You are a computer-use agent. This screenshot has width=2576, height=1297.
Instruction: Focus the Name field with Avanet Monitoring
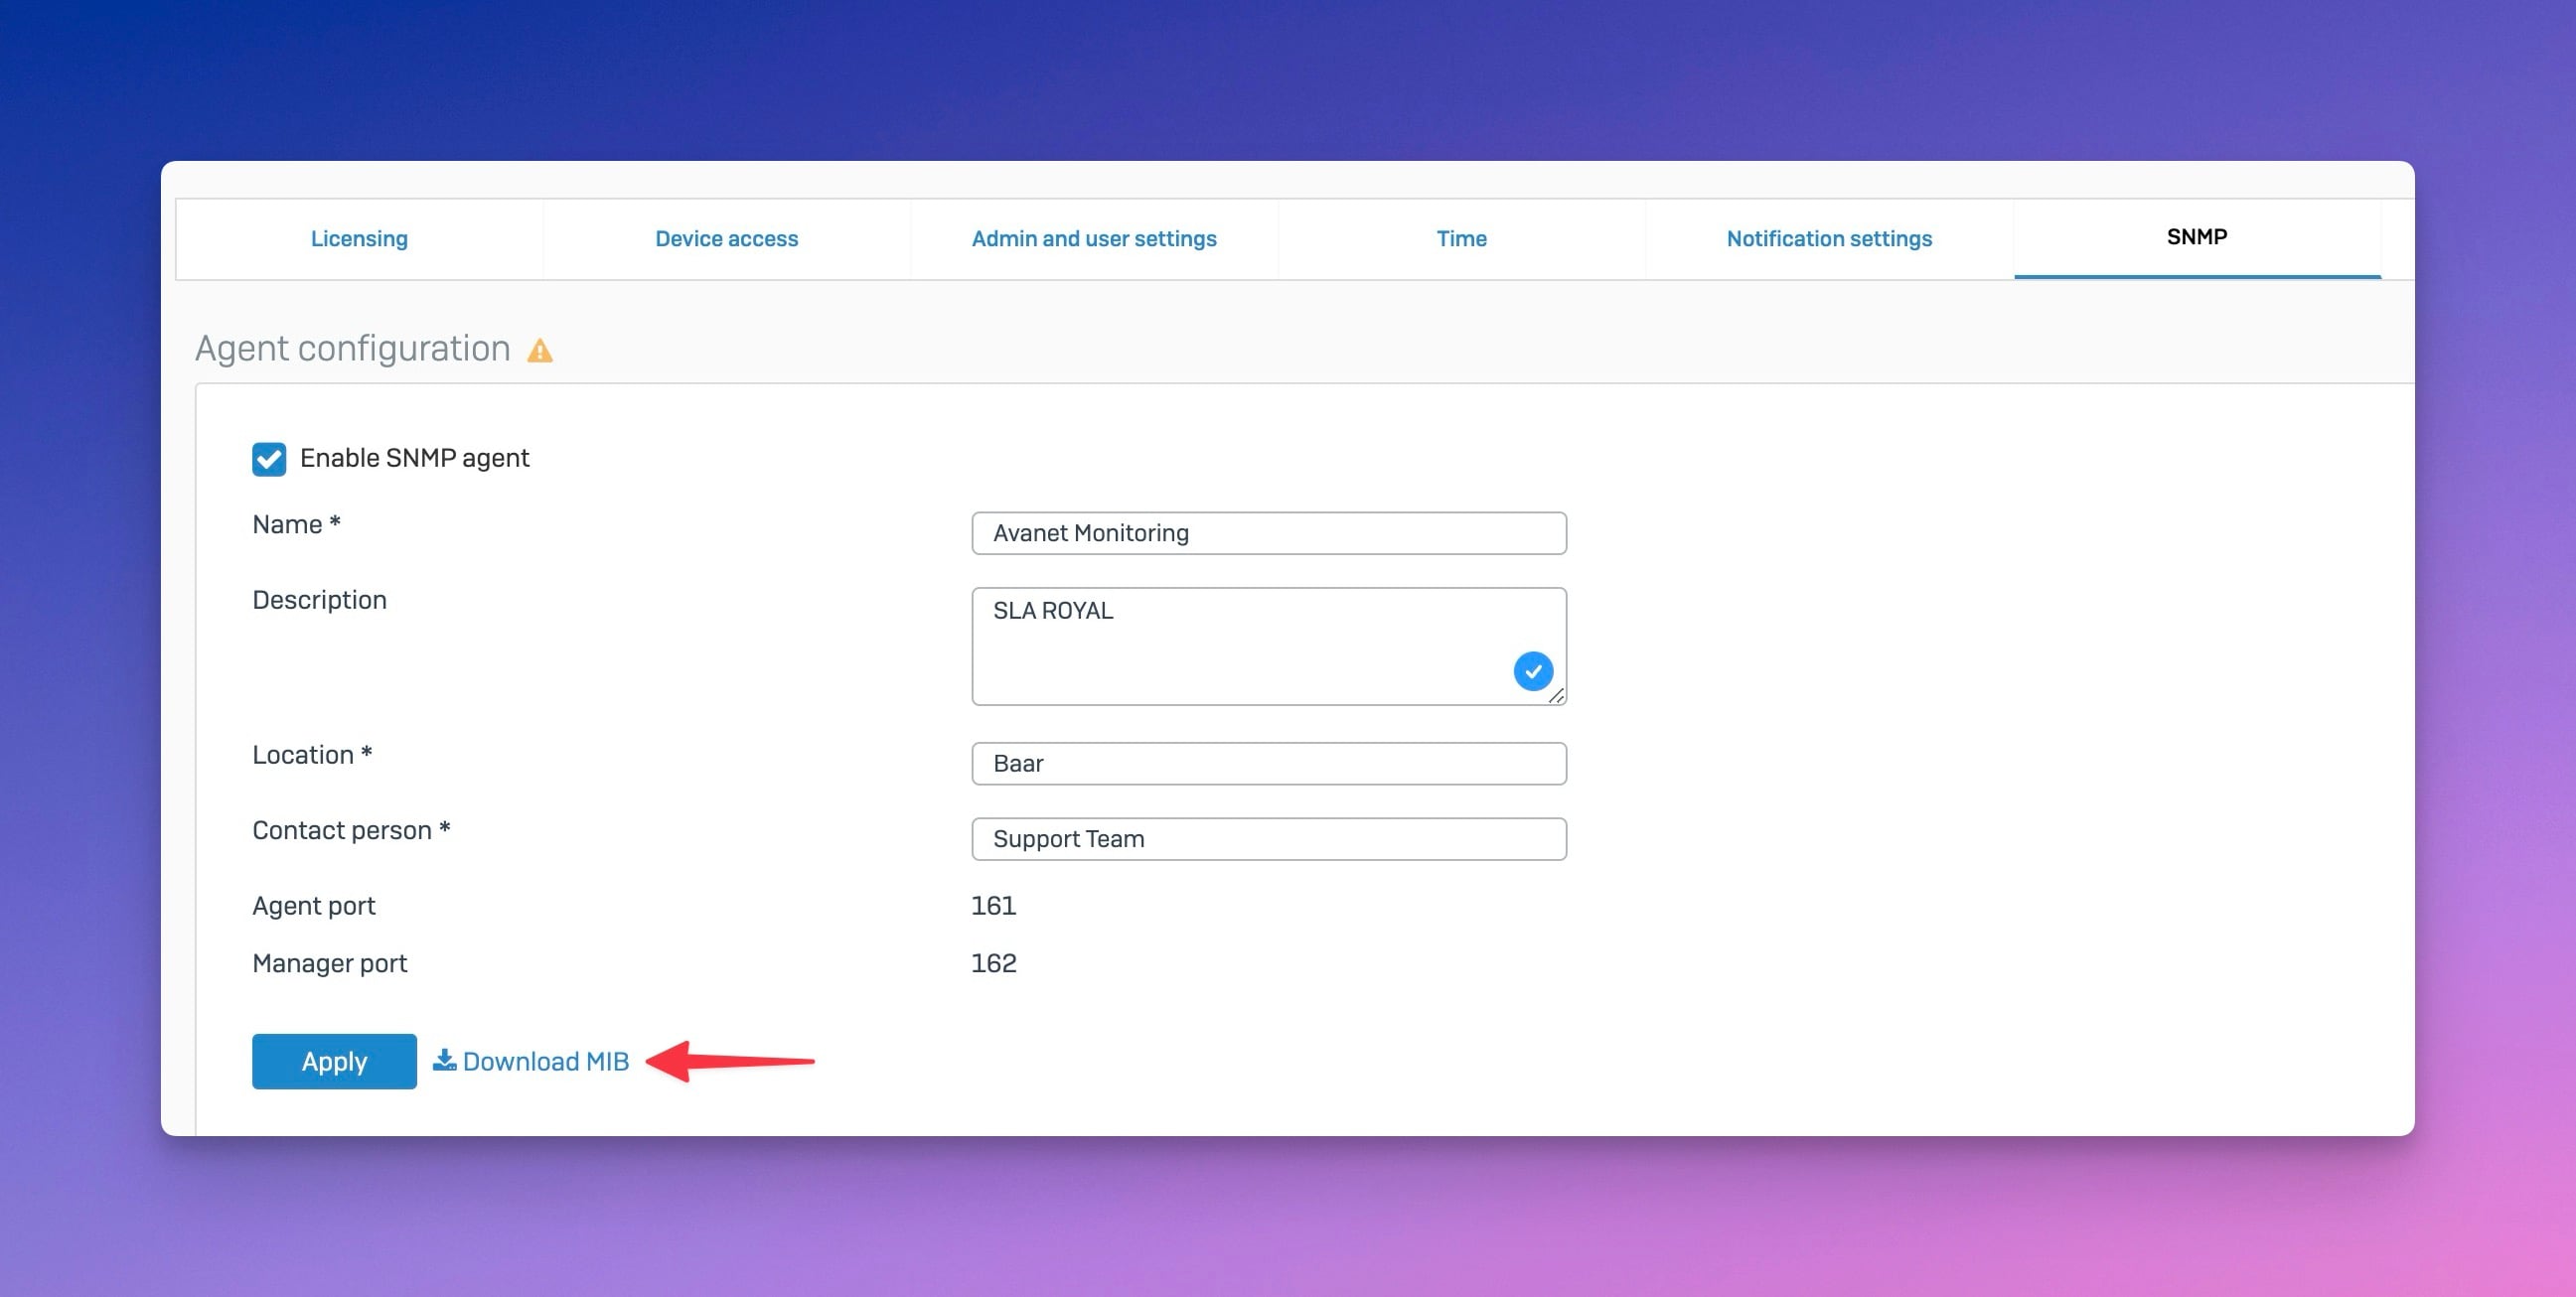(x=1268, y=533)
